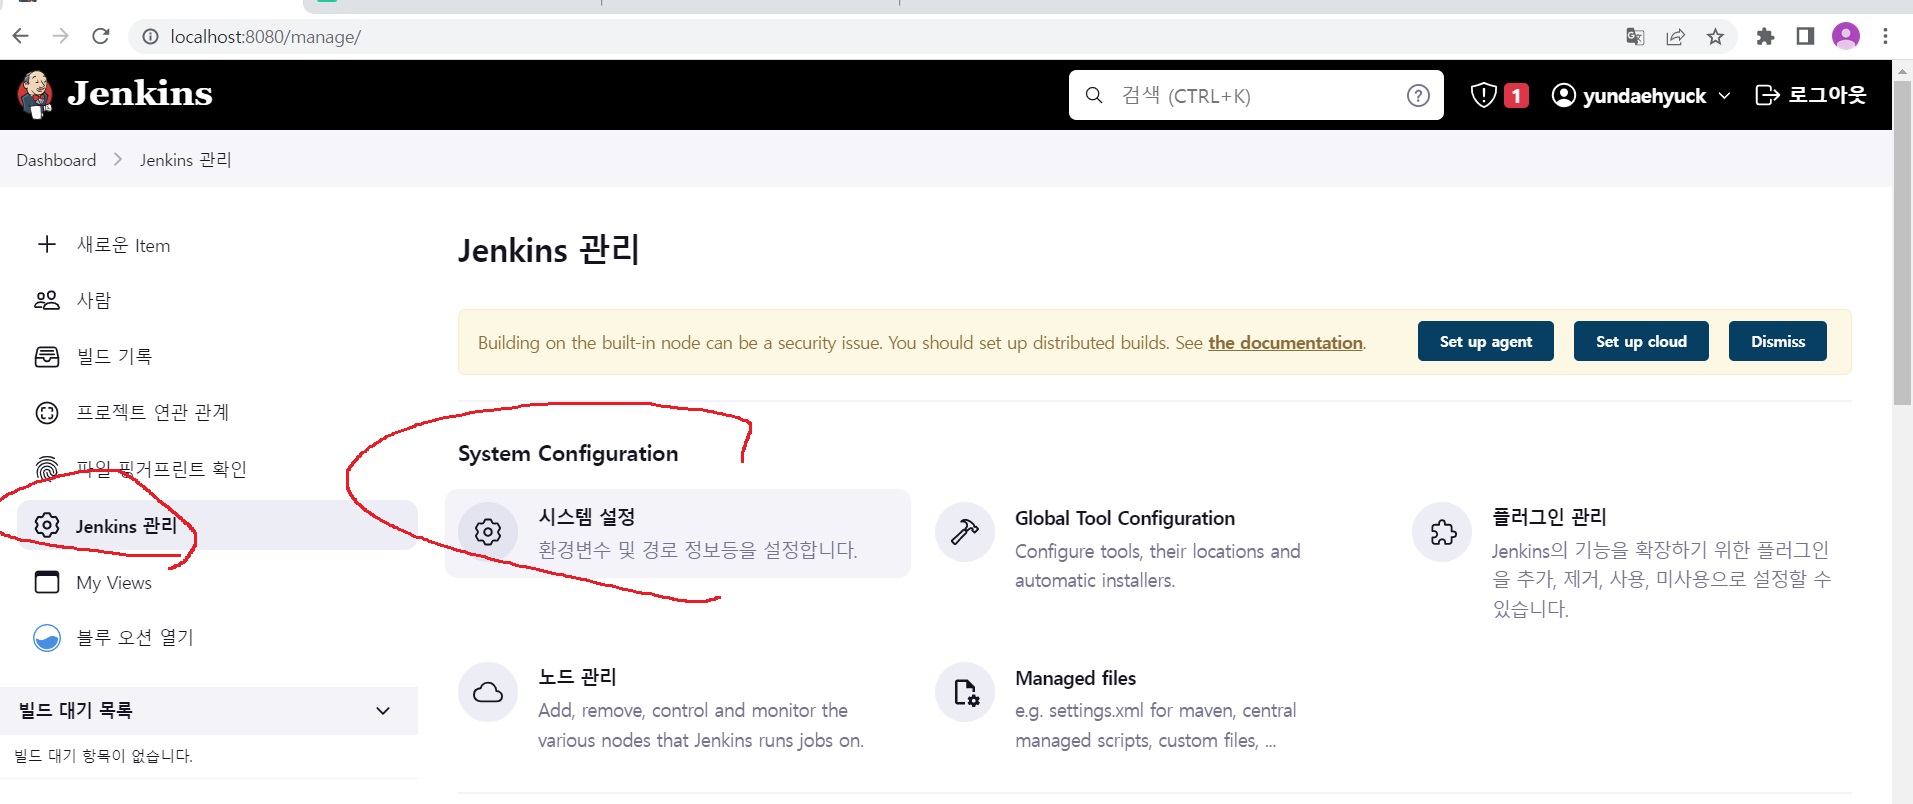Click the Jenkins butler logo

[35, 95]
